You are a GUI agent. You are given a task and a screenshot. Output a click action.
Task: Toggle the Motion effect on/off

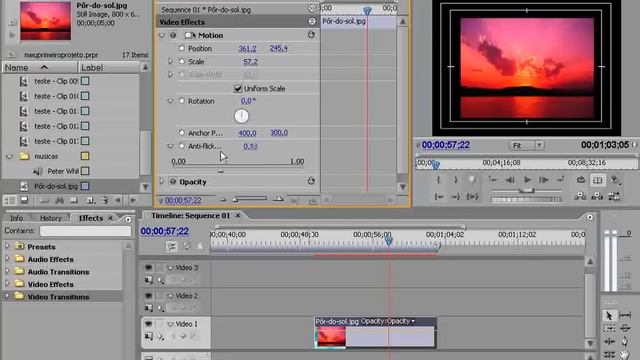pos(173,35)
